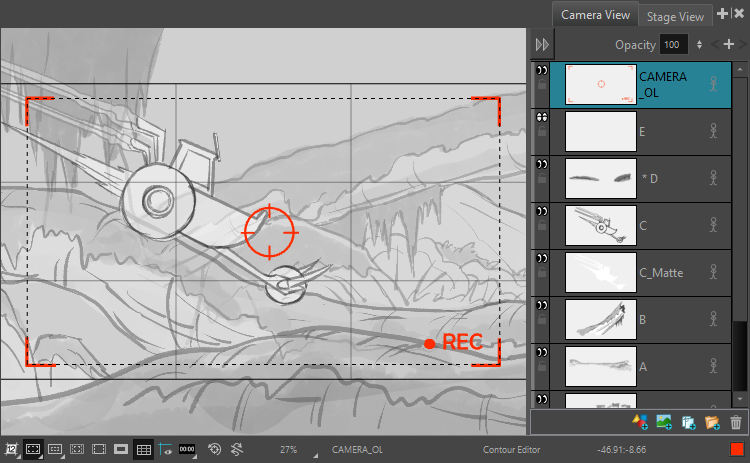
Task: Click the red color swatch in status bar
Action: coord(738,450)
